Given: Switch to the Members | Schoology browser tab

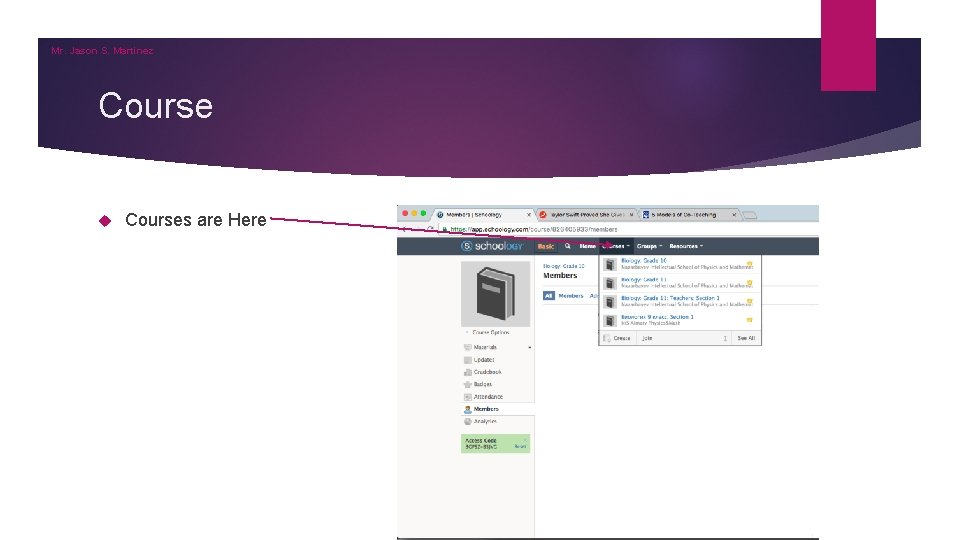Looking at the screenshot, I should [x=484, y=215].
